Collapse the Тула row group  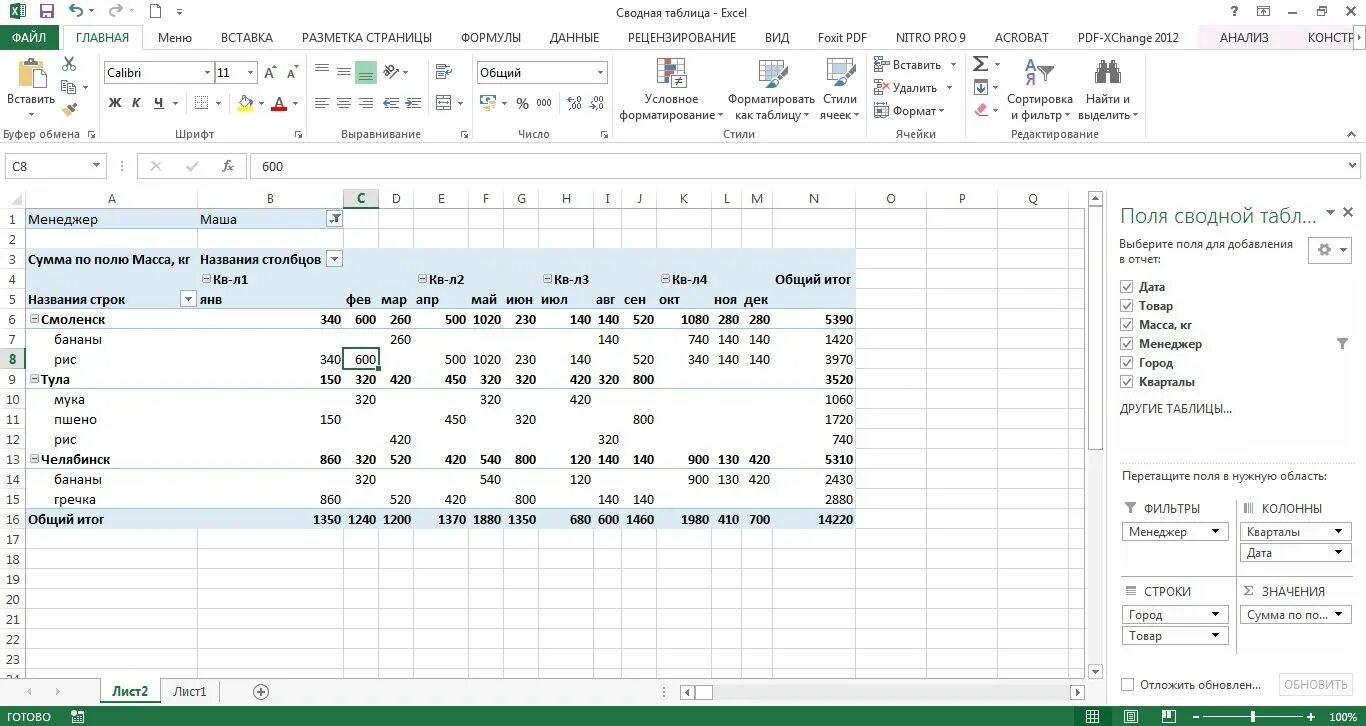point(35,379)
